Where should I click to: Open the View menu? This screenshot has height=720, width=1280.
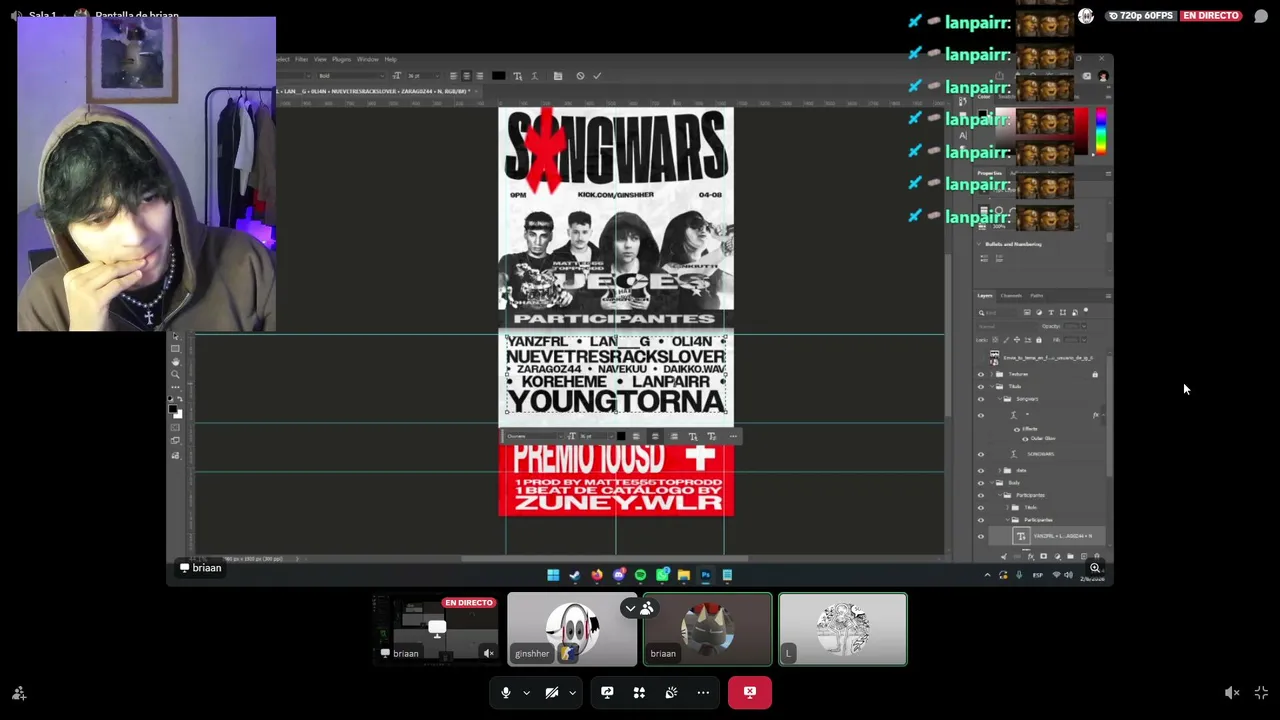[x=320, y=59]
